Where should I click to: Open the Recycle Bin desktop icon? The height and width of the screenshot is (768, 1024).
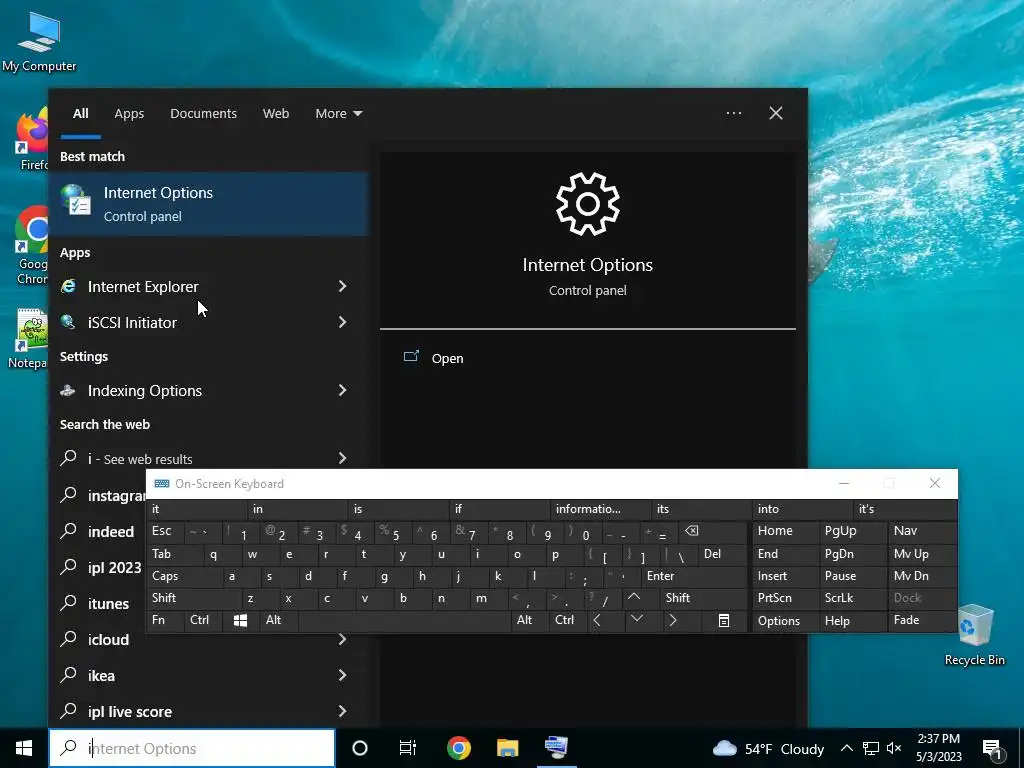click(x=975, y=635)
